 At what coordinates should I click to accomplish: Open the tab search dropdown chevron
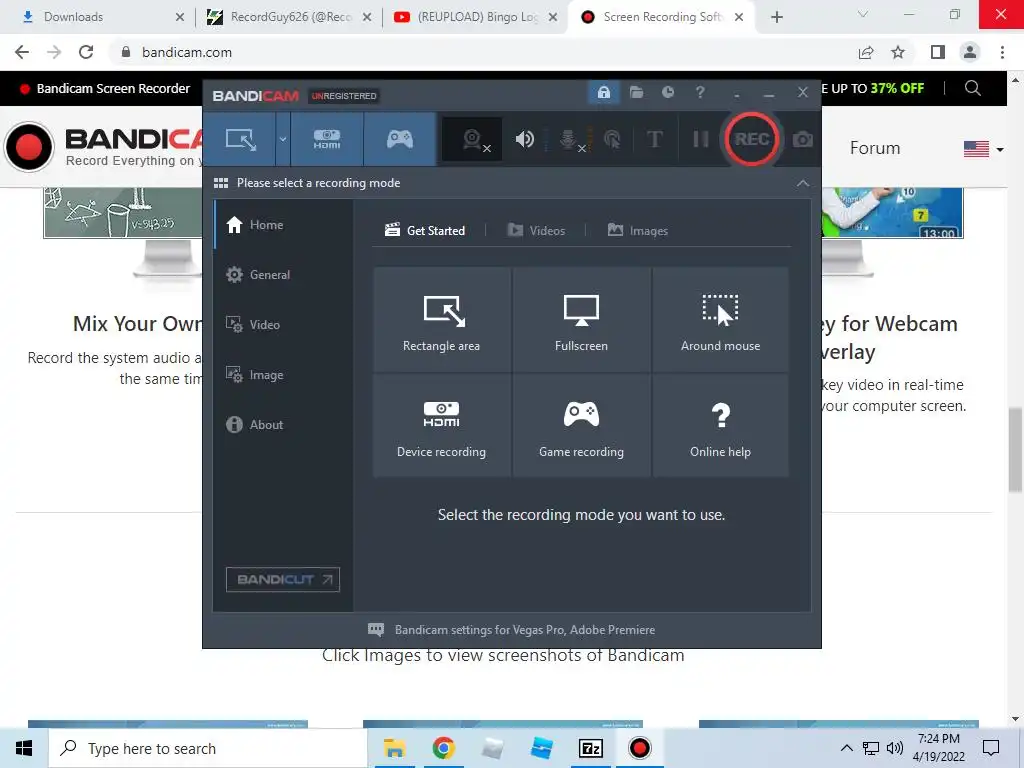[x=863, y=14]
